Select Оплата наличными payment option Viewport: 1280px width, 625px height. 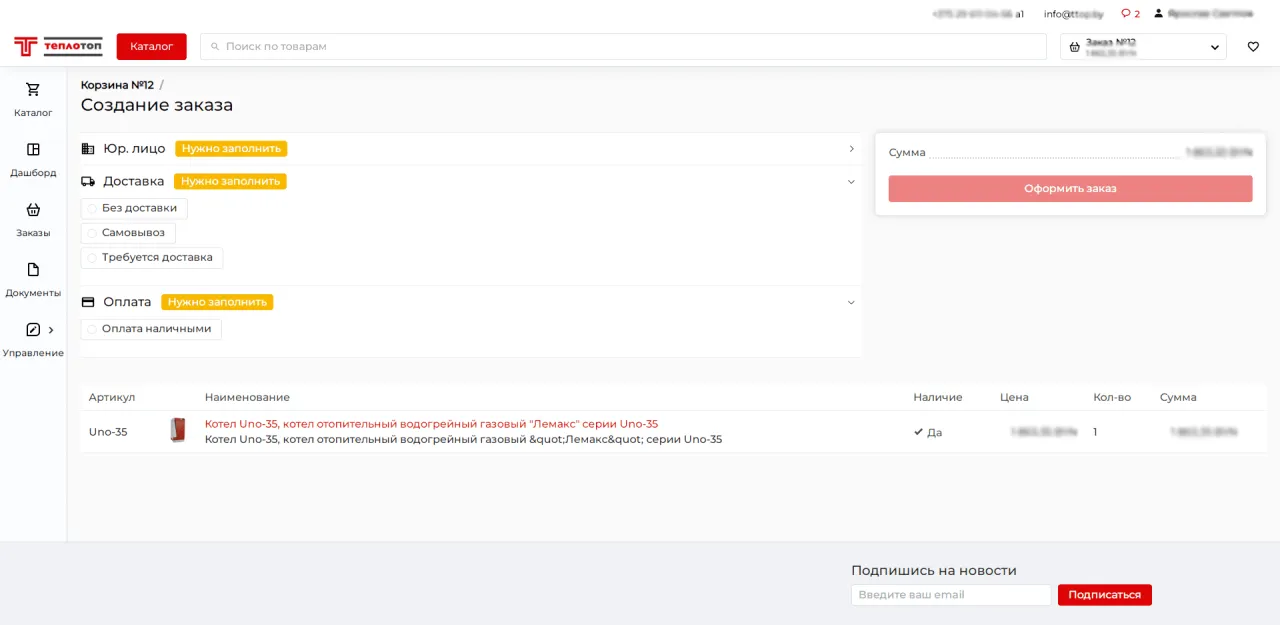[93, 329]
